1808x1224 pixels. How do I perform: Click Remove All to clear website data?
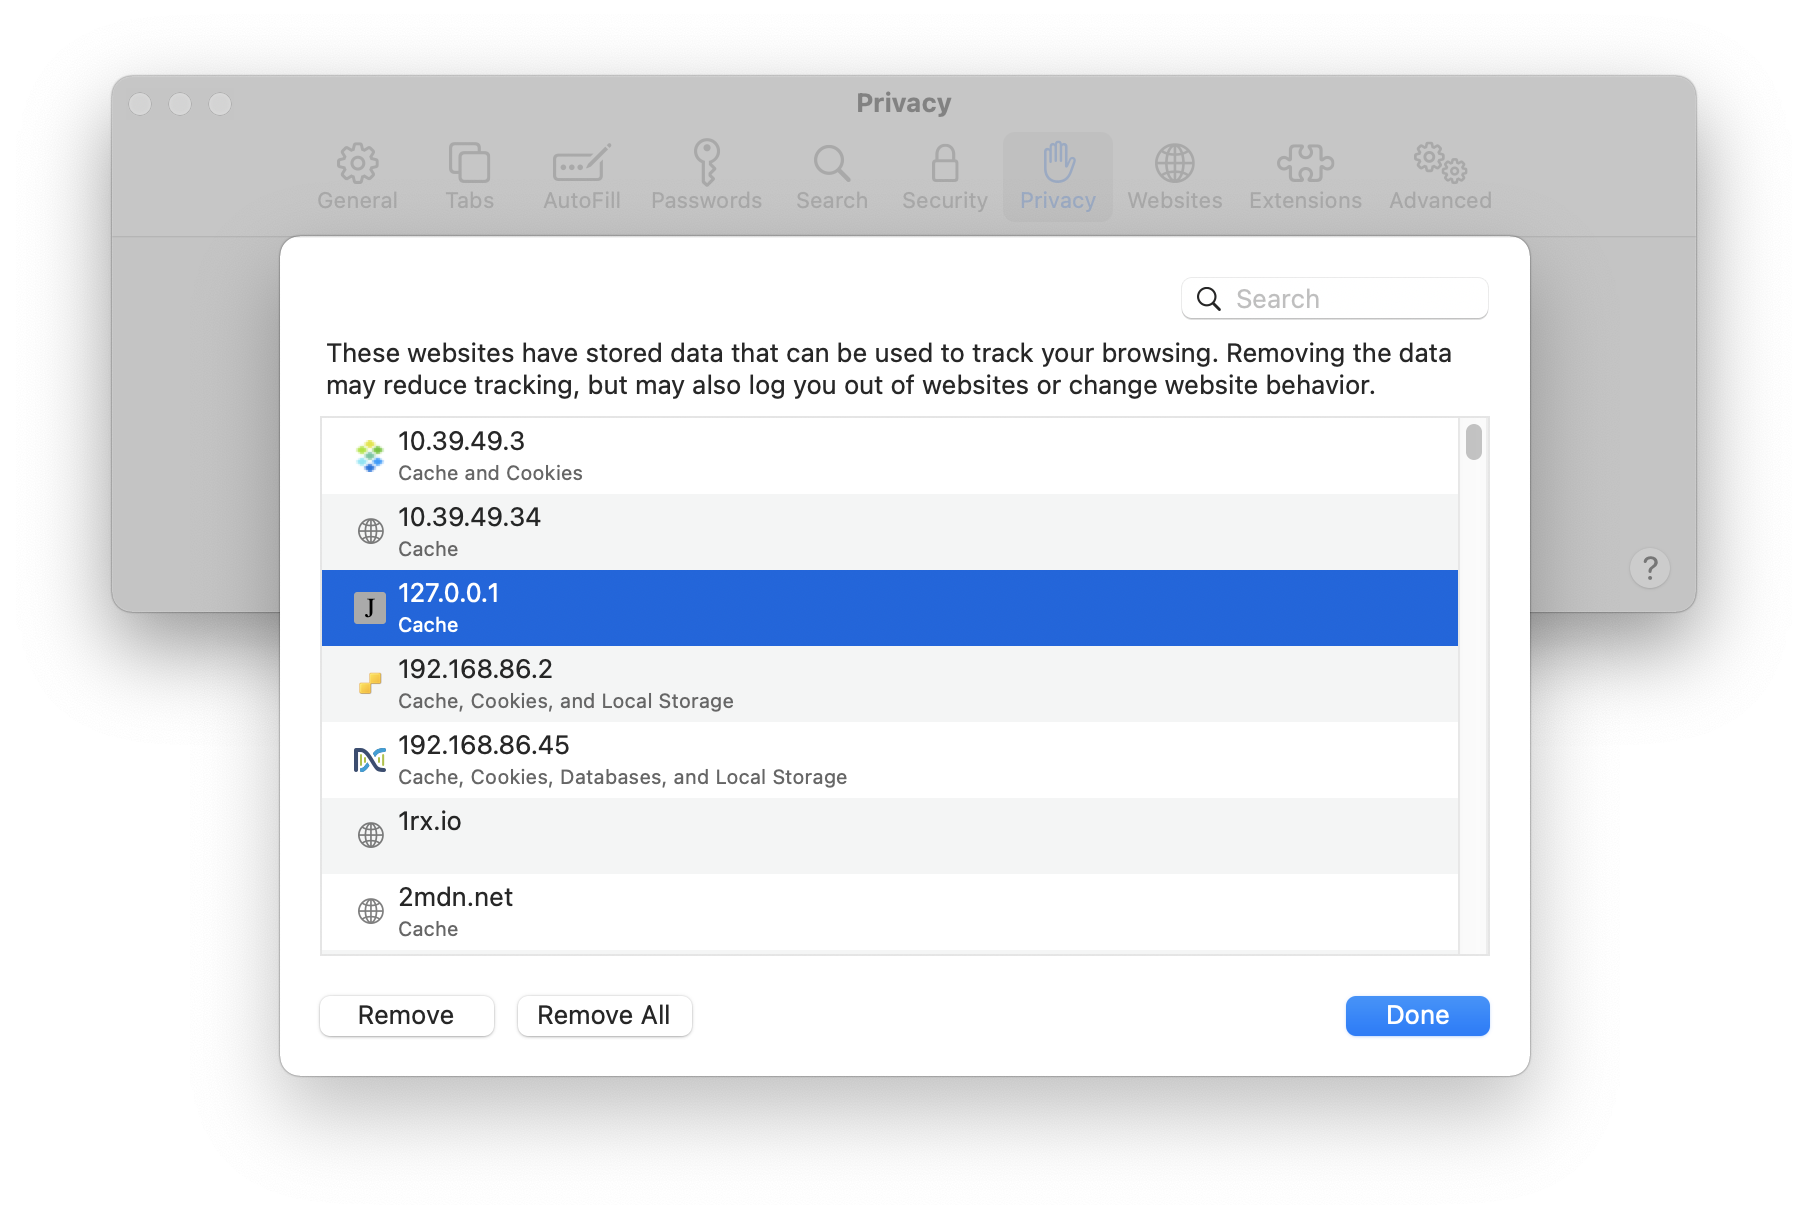604,1015
